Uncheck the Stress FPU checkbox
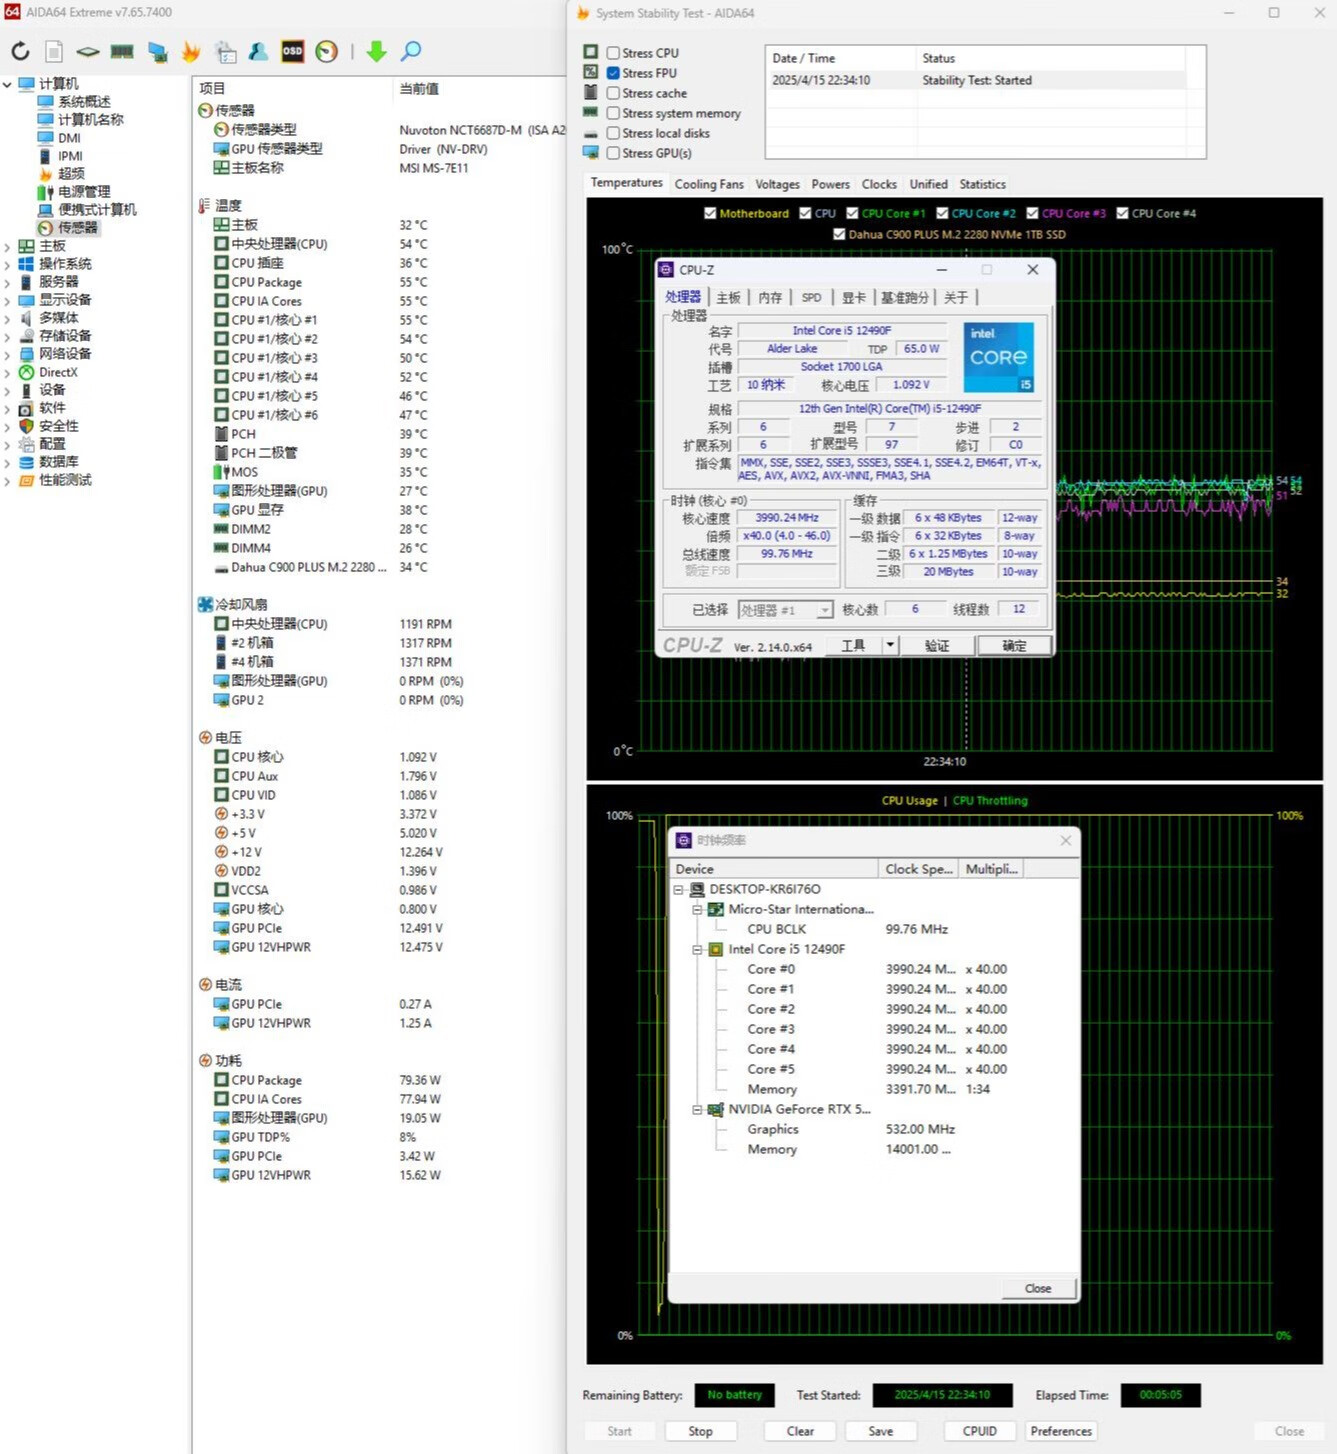The width and height of the screenshot is (1337, 1454). pyautogui.click(x=613, y=73)
